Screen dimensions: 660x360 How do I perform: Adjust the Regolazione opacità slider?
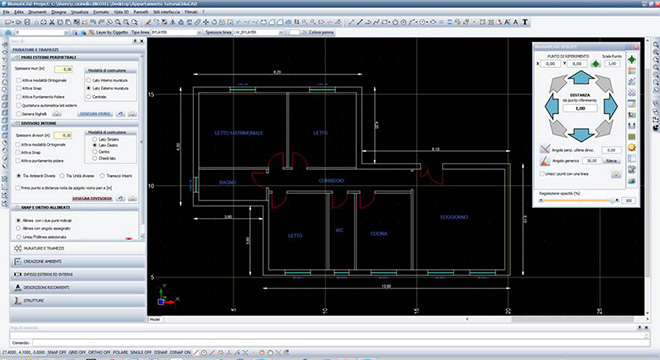(x=579, y=200)
